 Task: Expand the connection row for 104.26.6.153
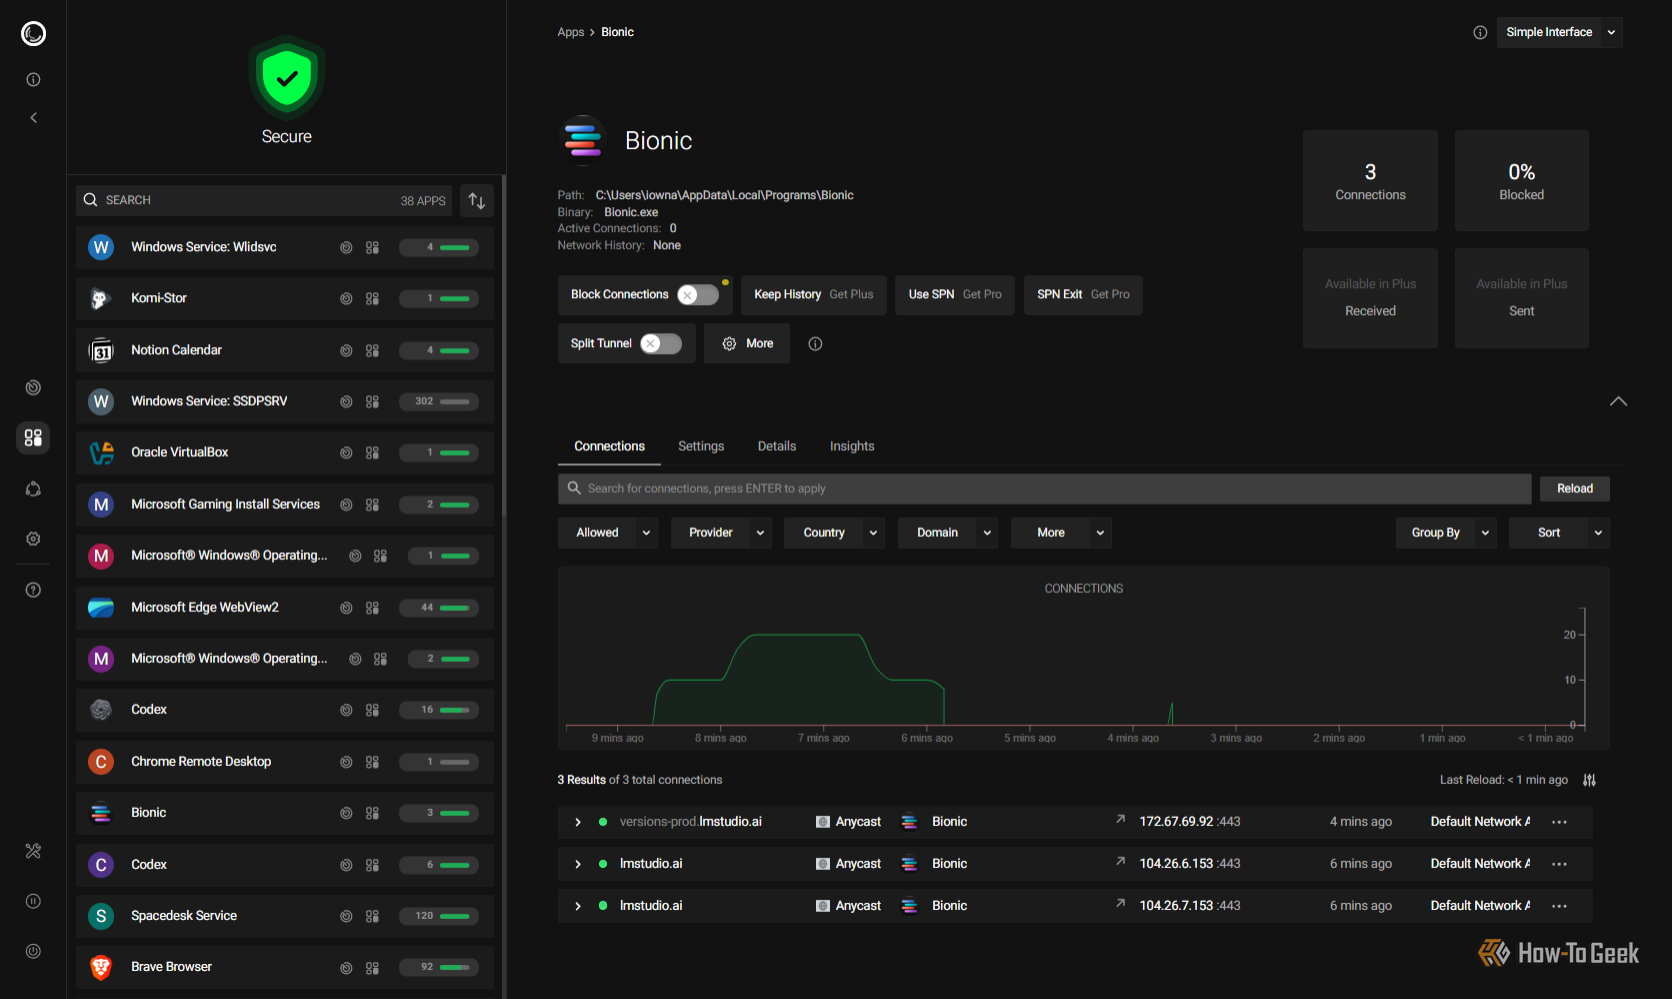pyautogui.click(x=578, y=864)
